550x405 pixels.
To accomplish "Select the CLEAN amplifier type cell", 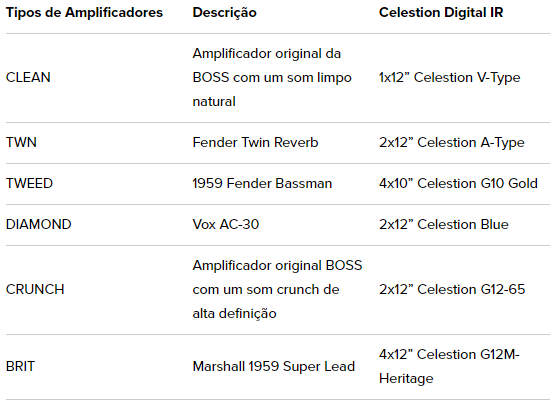I will (28, 77).
